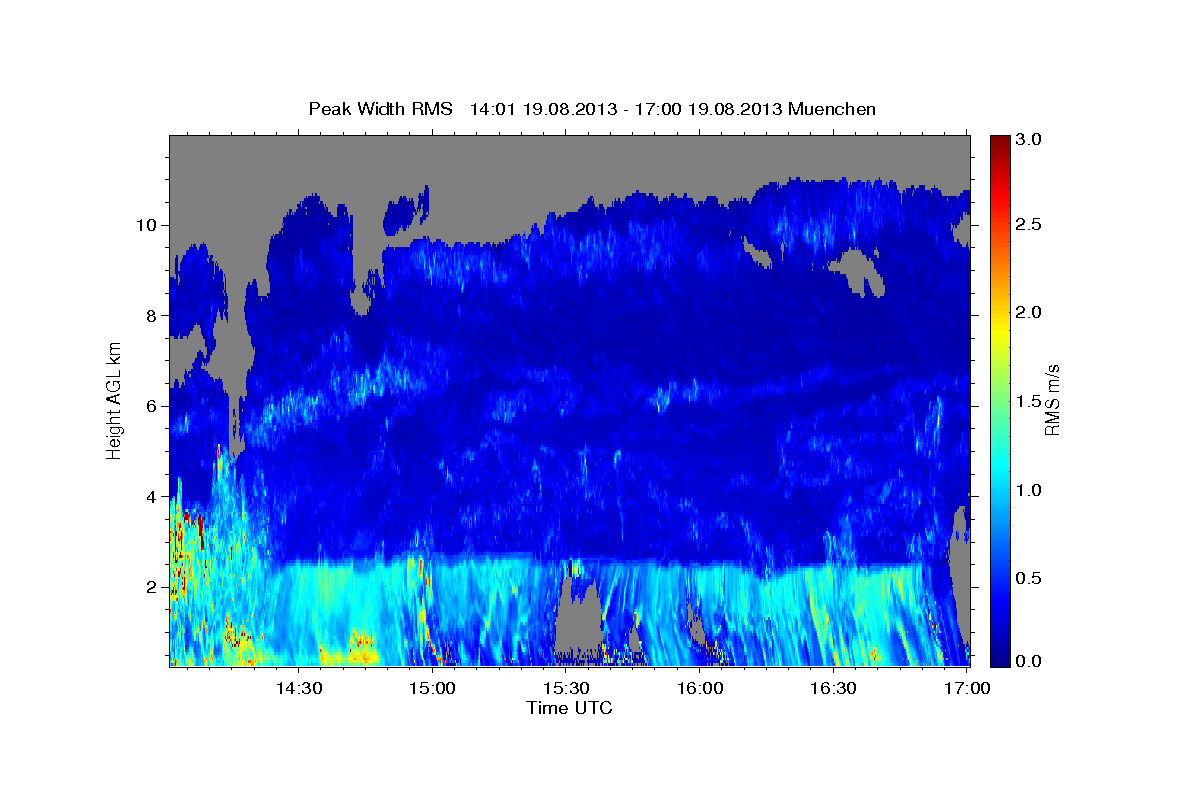Screen dimensions: 1200x800
Task: Click the 15:30 time tick label
Action: [566, 688]
